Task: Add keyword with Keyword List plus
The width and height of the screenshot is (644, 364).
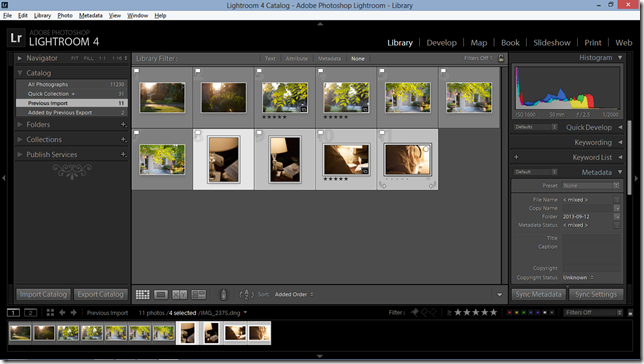Action: coord(516,157)
